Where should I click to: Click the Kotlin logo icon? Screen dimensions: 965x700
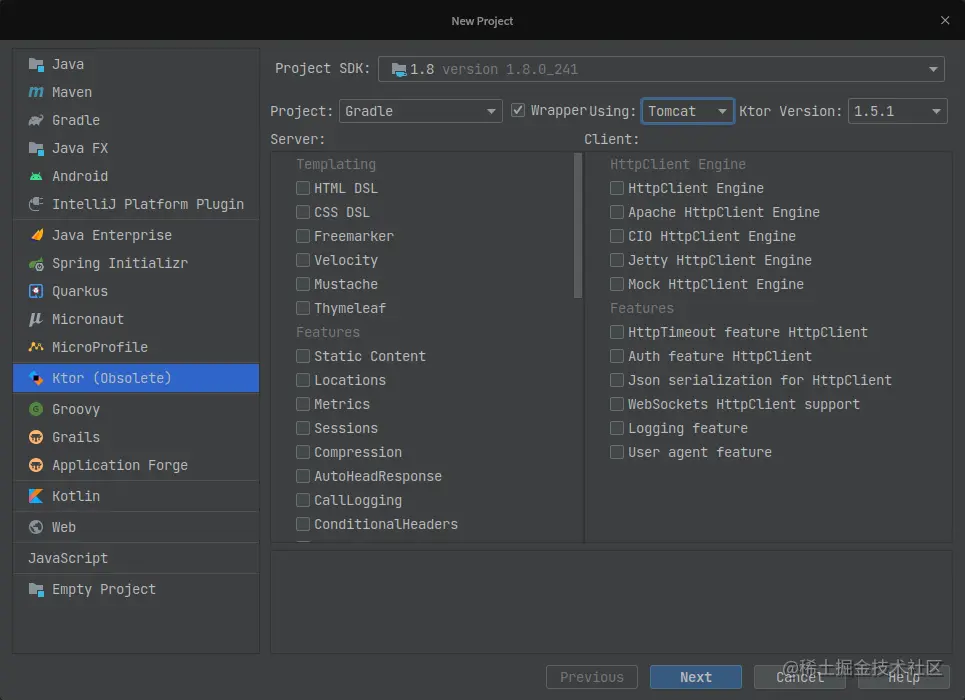coord(36,496)
